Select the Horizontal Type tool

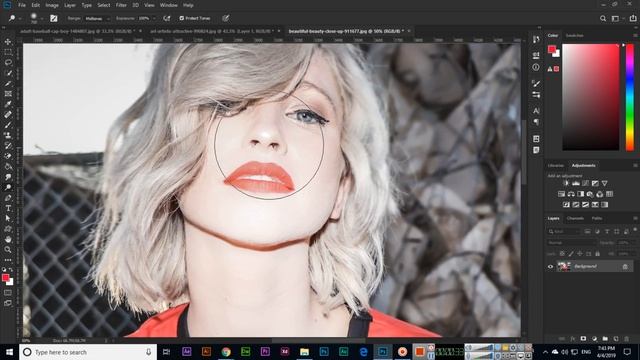8,208
